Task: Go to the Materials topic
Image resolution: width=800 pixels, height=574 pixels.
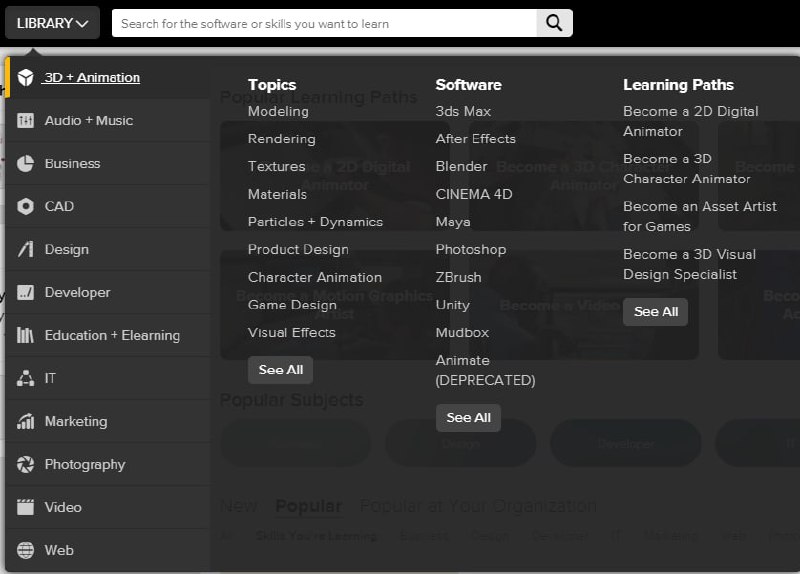Action: pos(278,194)
